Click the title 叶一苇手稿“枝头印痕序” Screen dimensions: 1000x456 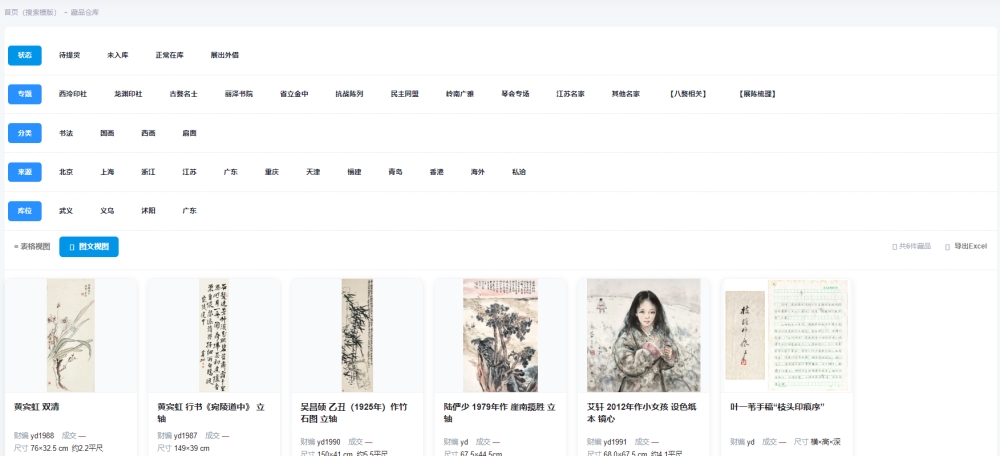pyautogui.click(x=778, y=407)
